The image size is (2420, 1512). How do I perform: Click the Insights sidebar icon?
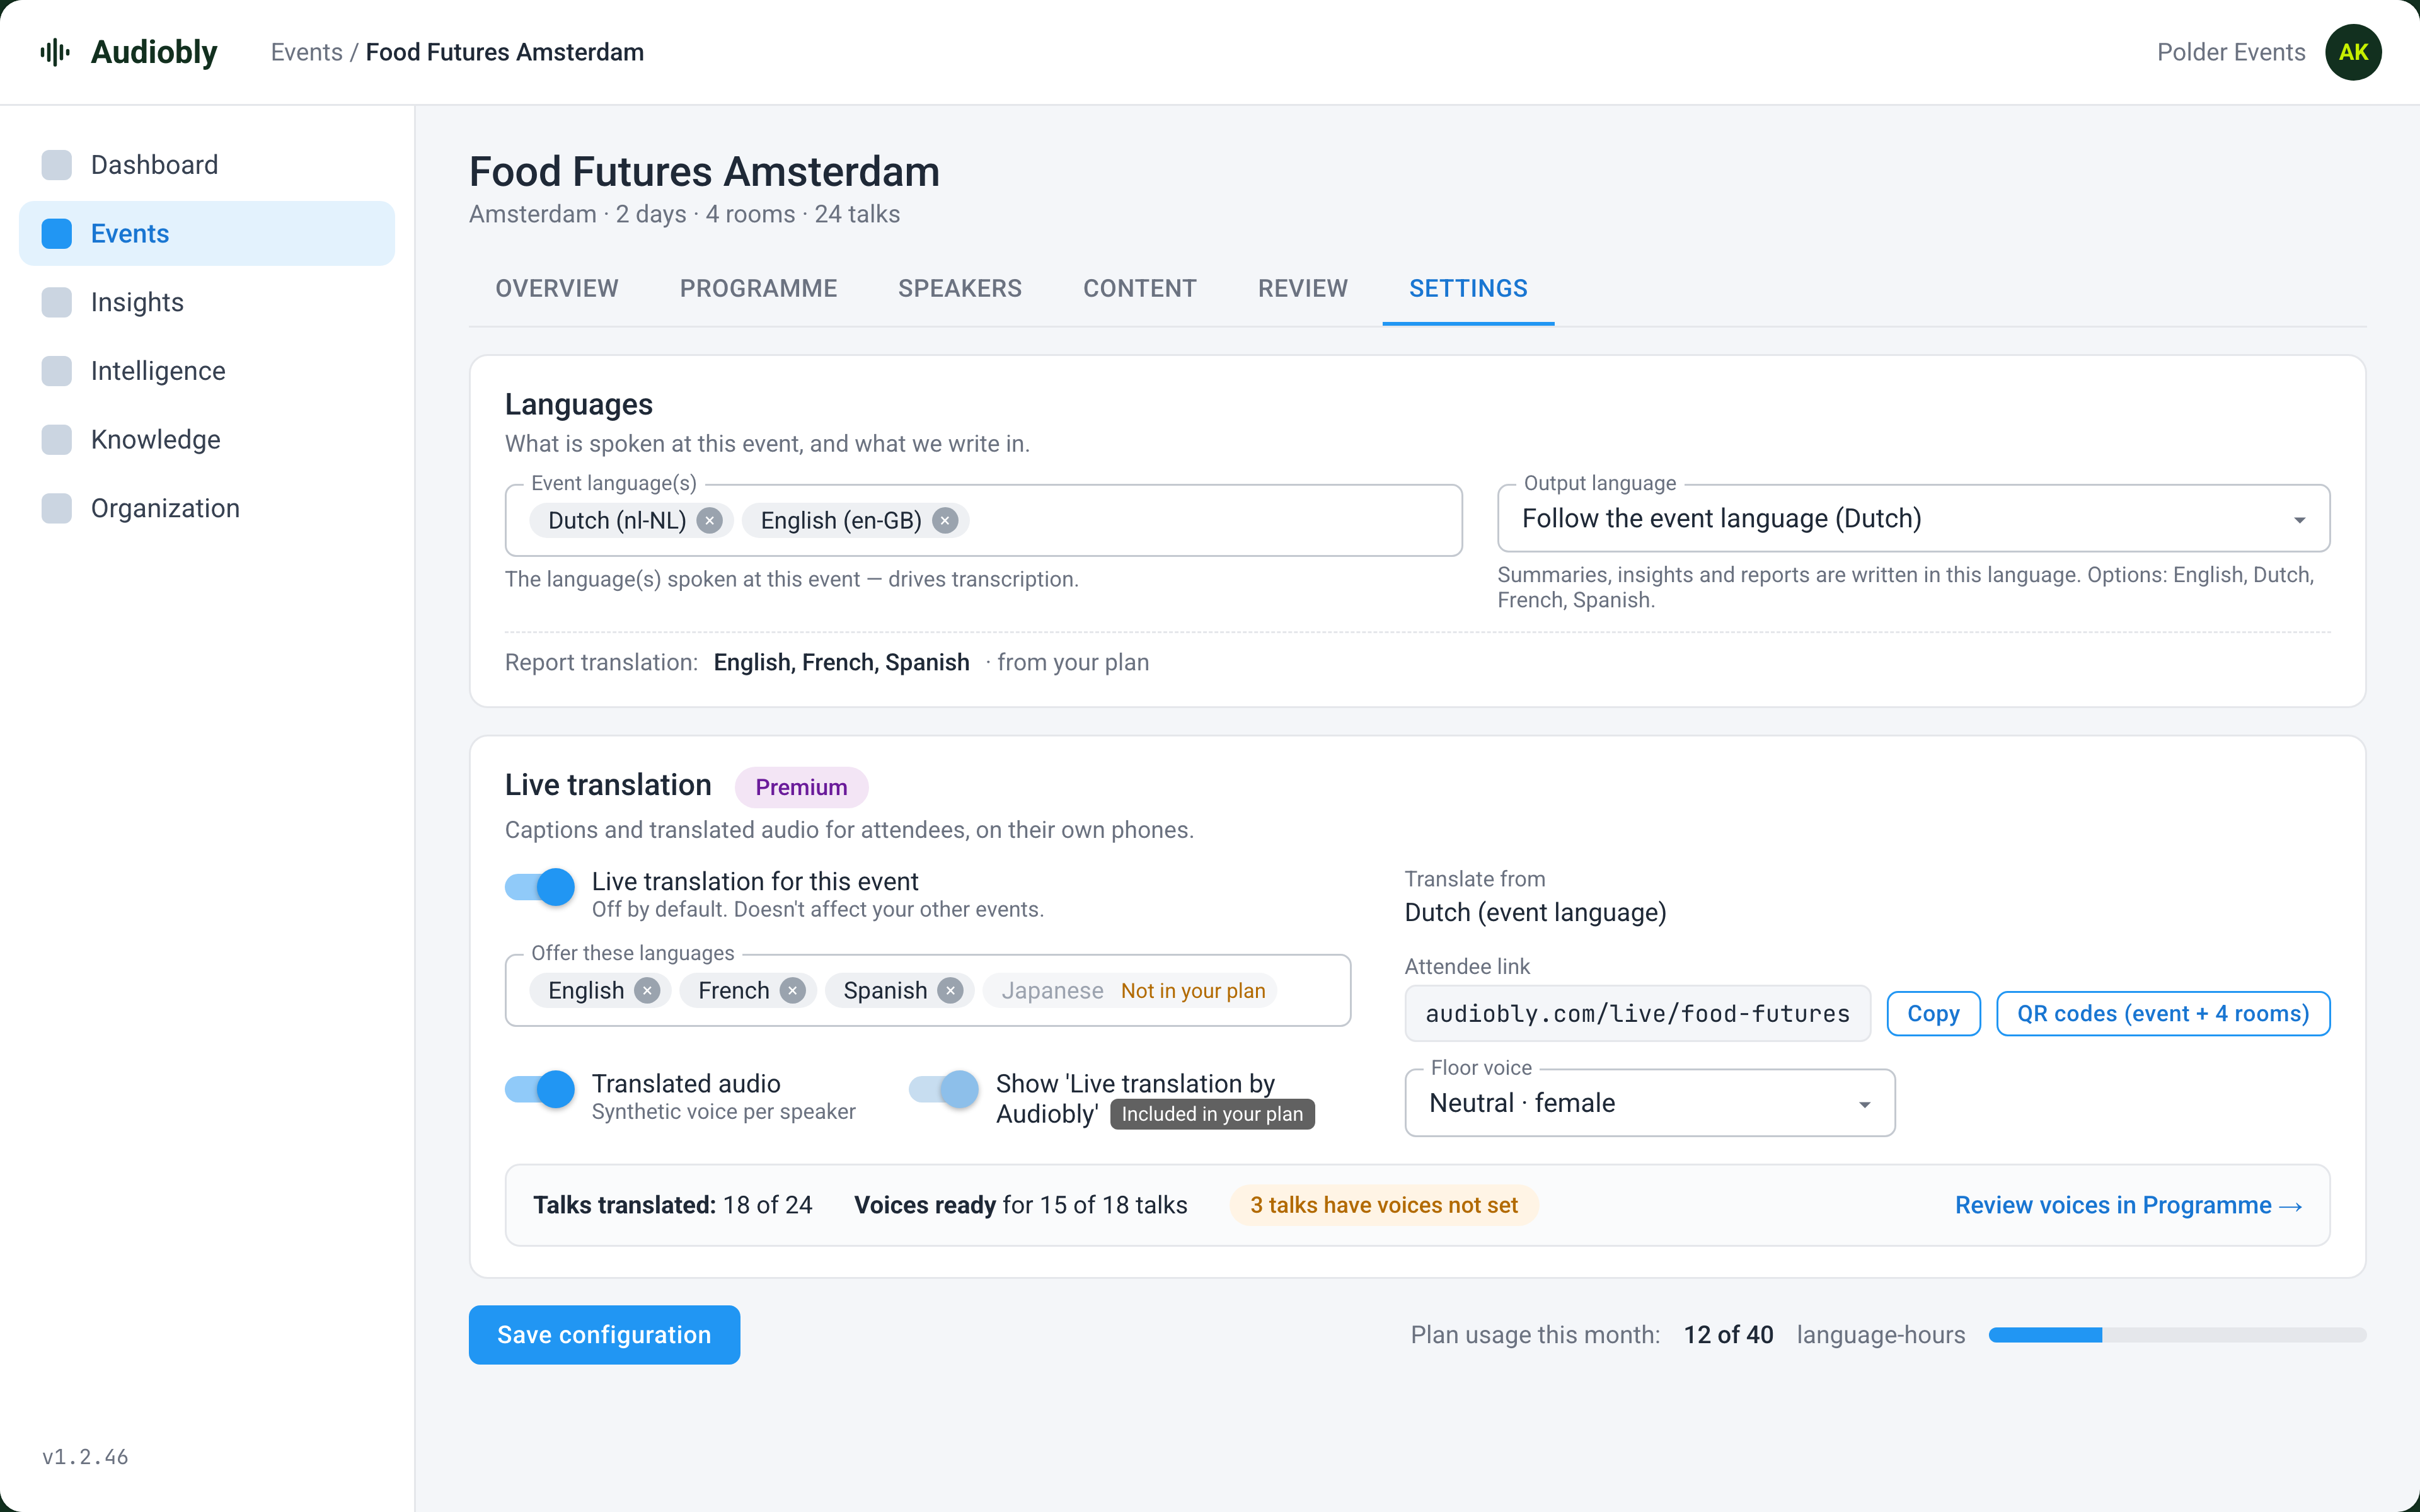pyautogui.click(x=57, y=302)
